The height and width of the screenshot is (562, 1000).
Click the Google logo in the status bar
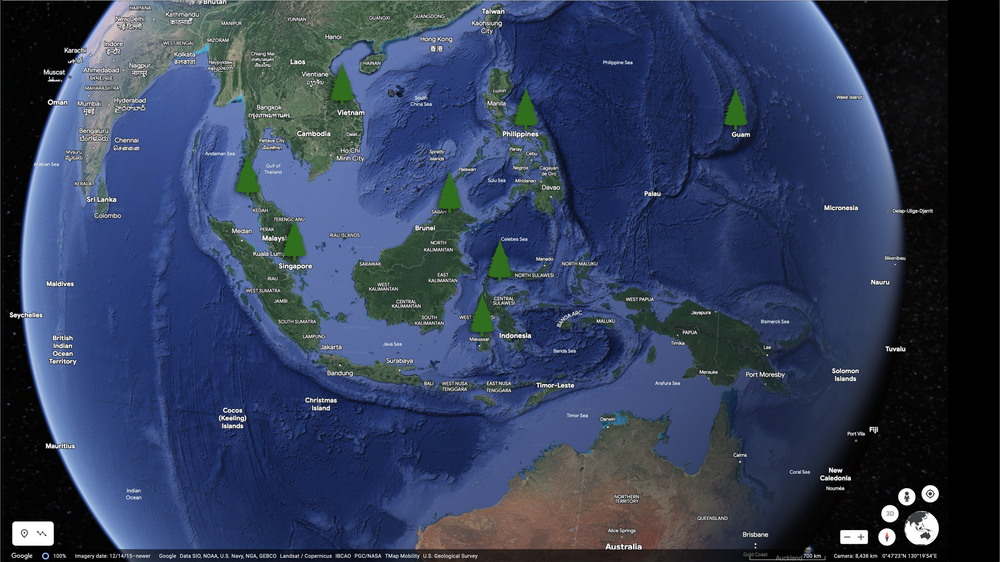pos(22,556)
